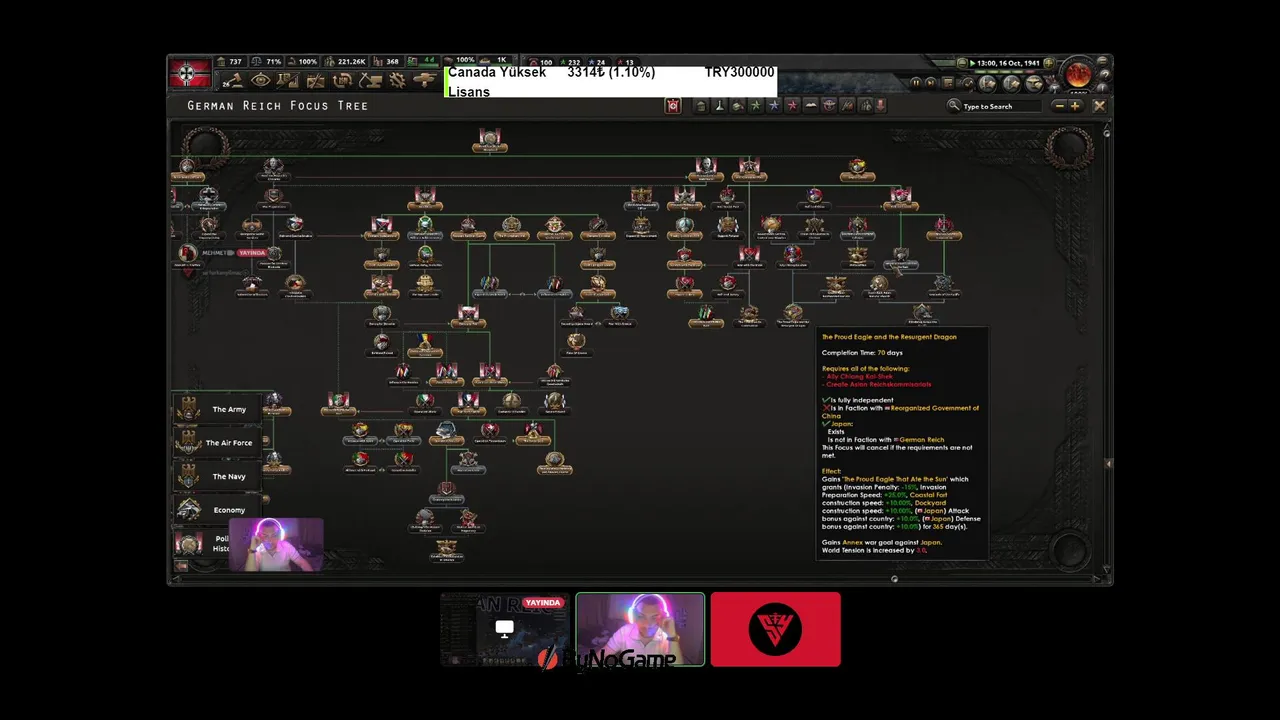Jump to The Army branch
The width and height of the screenshot is (1280, 720).
coord(218,409)
